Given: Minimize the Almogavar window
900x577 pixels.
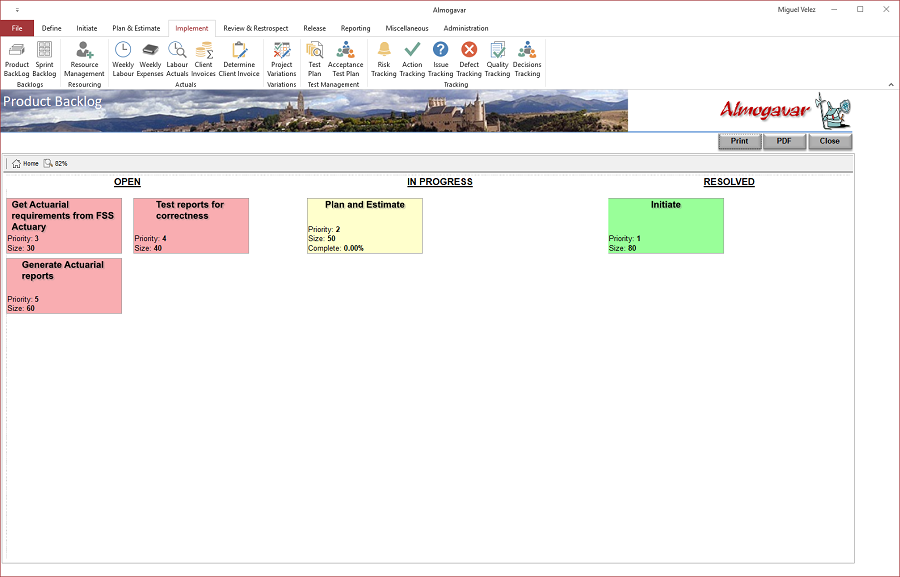Looking at the screenshot, I should pyautogui.click(x=834, y=10).
